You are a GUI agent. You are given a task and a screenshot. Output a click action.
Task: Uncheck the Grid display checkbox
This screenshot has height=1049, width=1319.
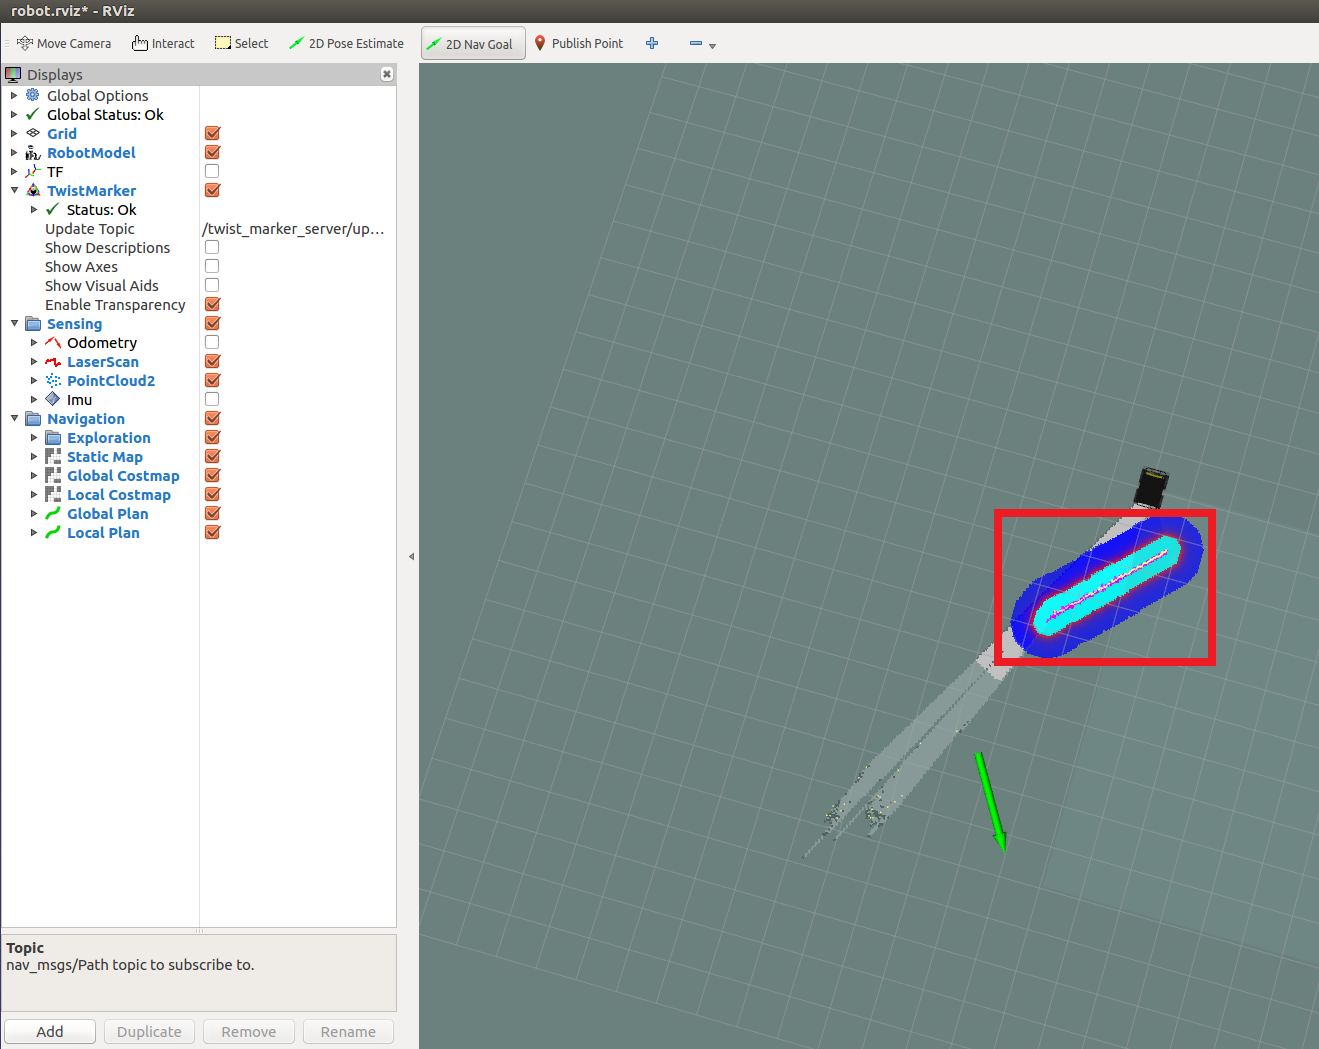212,133
